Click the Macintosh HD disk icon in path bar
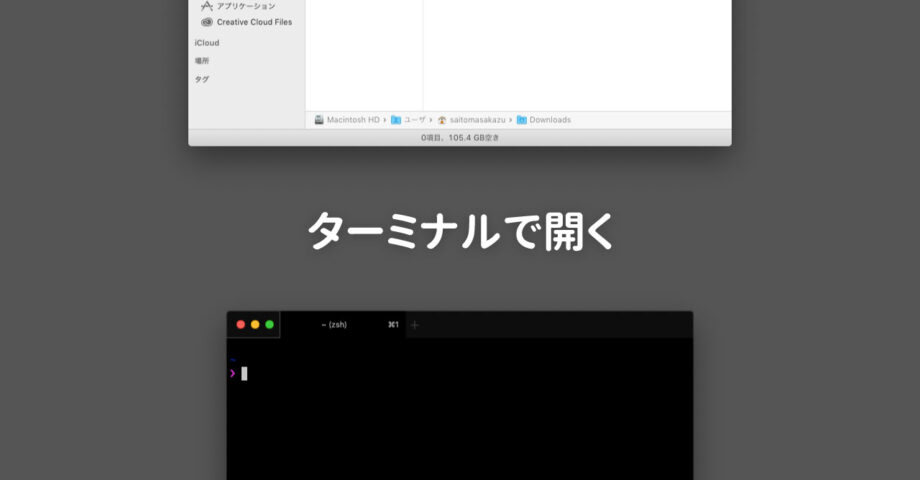 [319, 120]
